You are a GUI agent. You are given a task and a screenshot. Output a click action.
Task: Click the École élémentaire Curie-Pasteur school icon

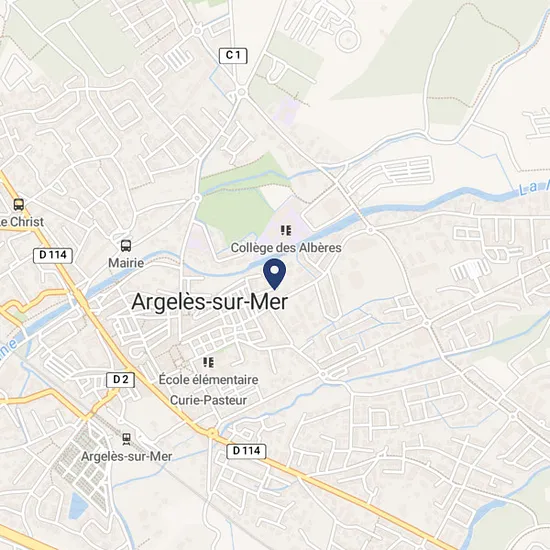pyautogui.click(x=208, y=362)
